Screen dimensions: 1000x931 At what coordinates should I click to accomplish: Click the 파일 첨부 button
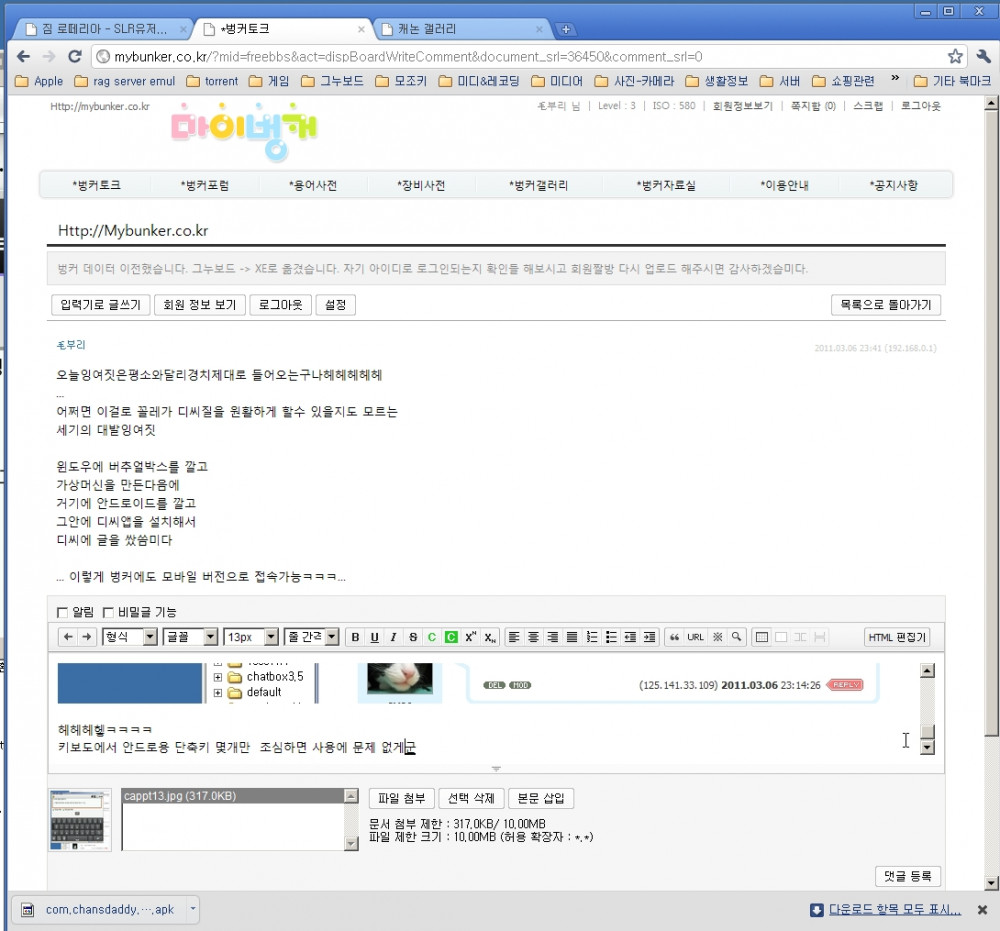[x=402, y=798]
